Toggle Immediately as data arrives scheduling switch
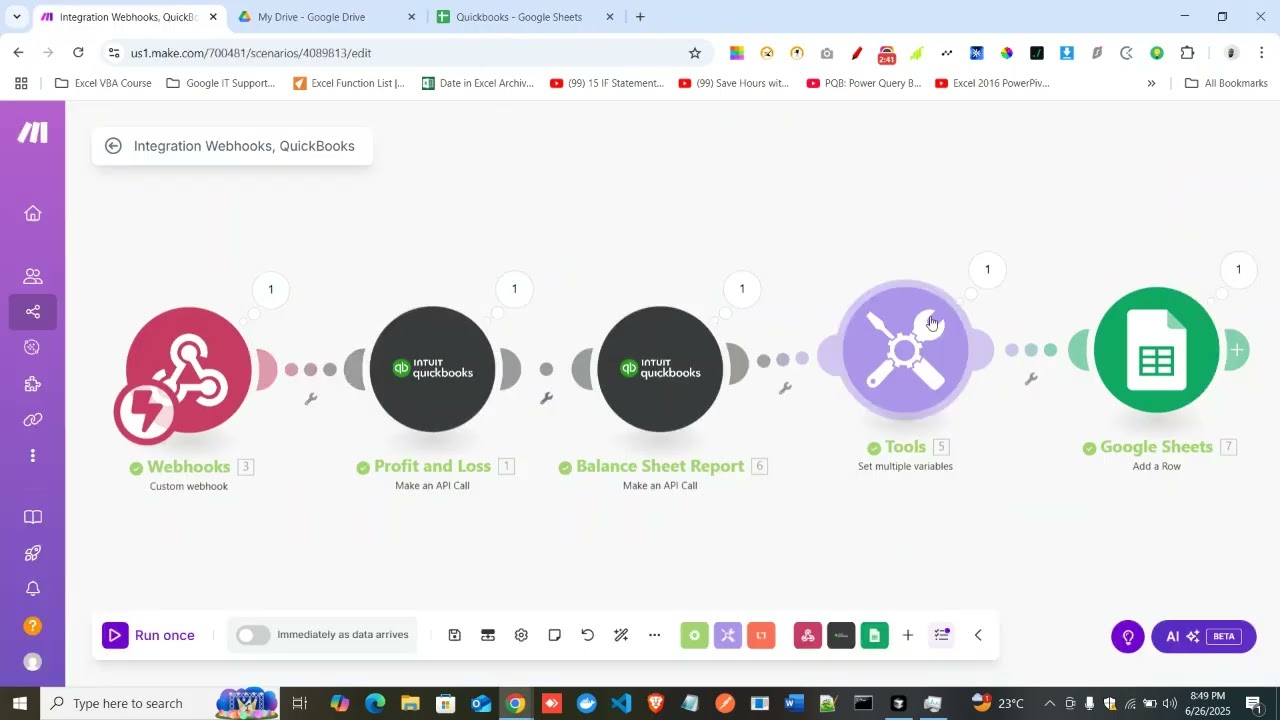1280x720 pixels. (x=253, y=635)
